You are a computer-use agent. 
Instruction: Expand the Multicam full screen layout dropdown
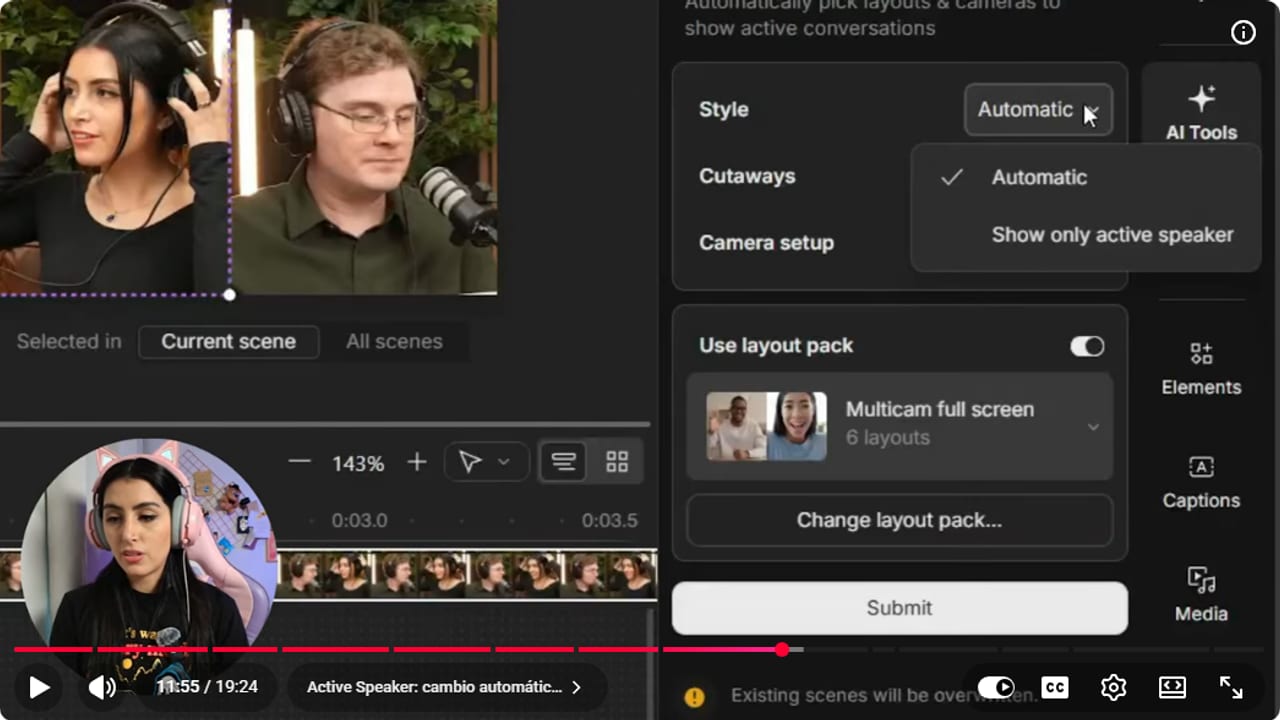(x=1093, y=427)
